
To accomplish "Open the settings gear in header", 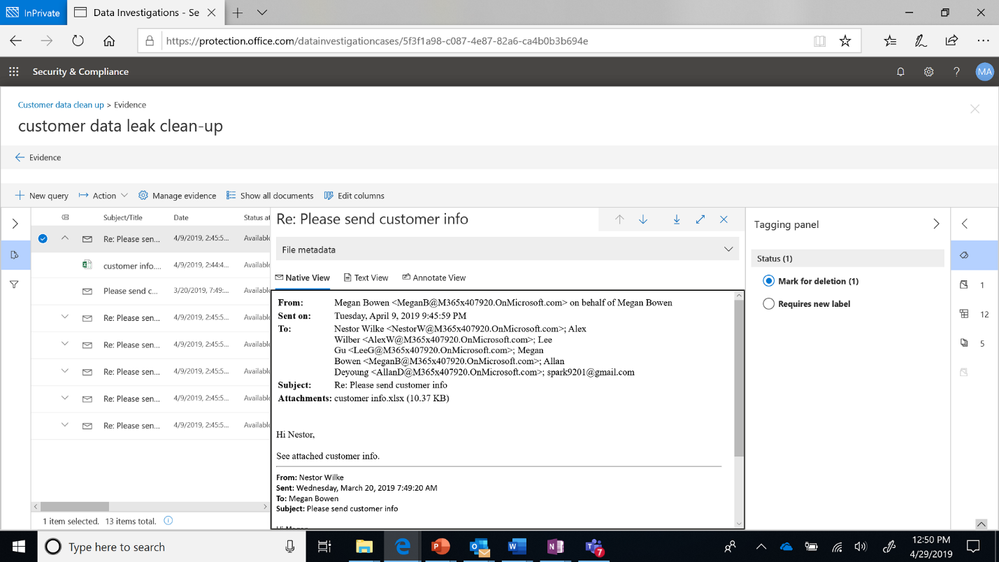I will tap(928, 72).
